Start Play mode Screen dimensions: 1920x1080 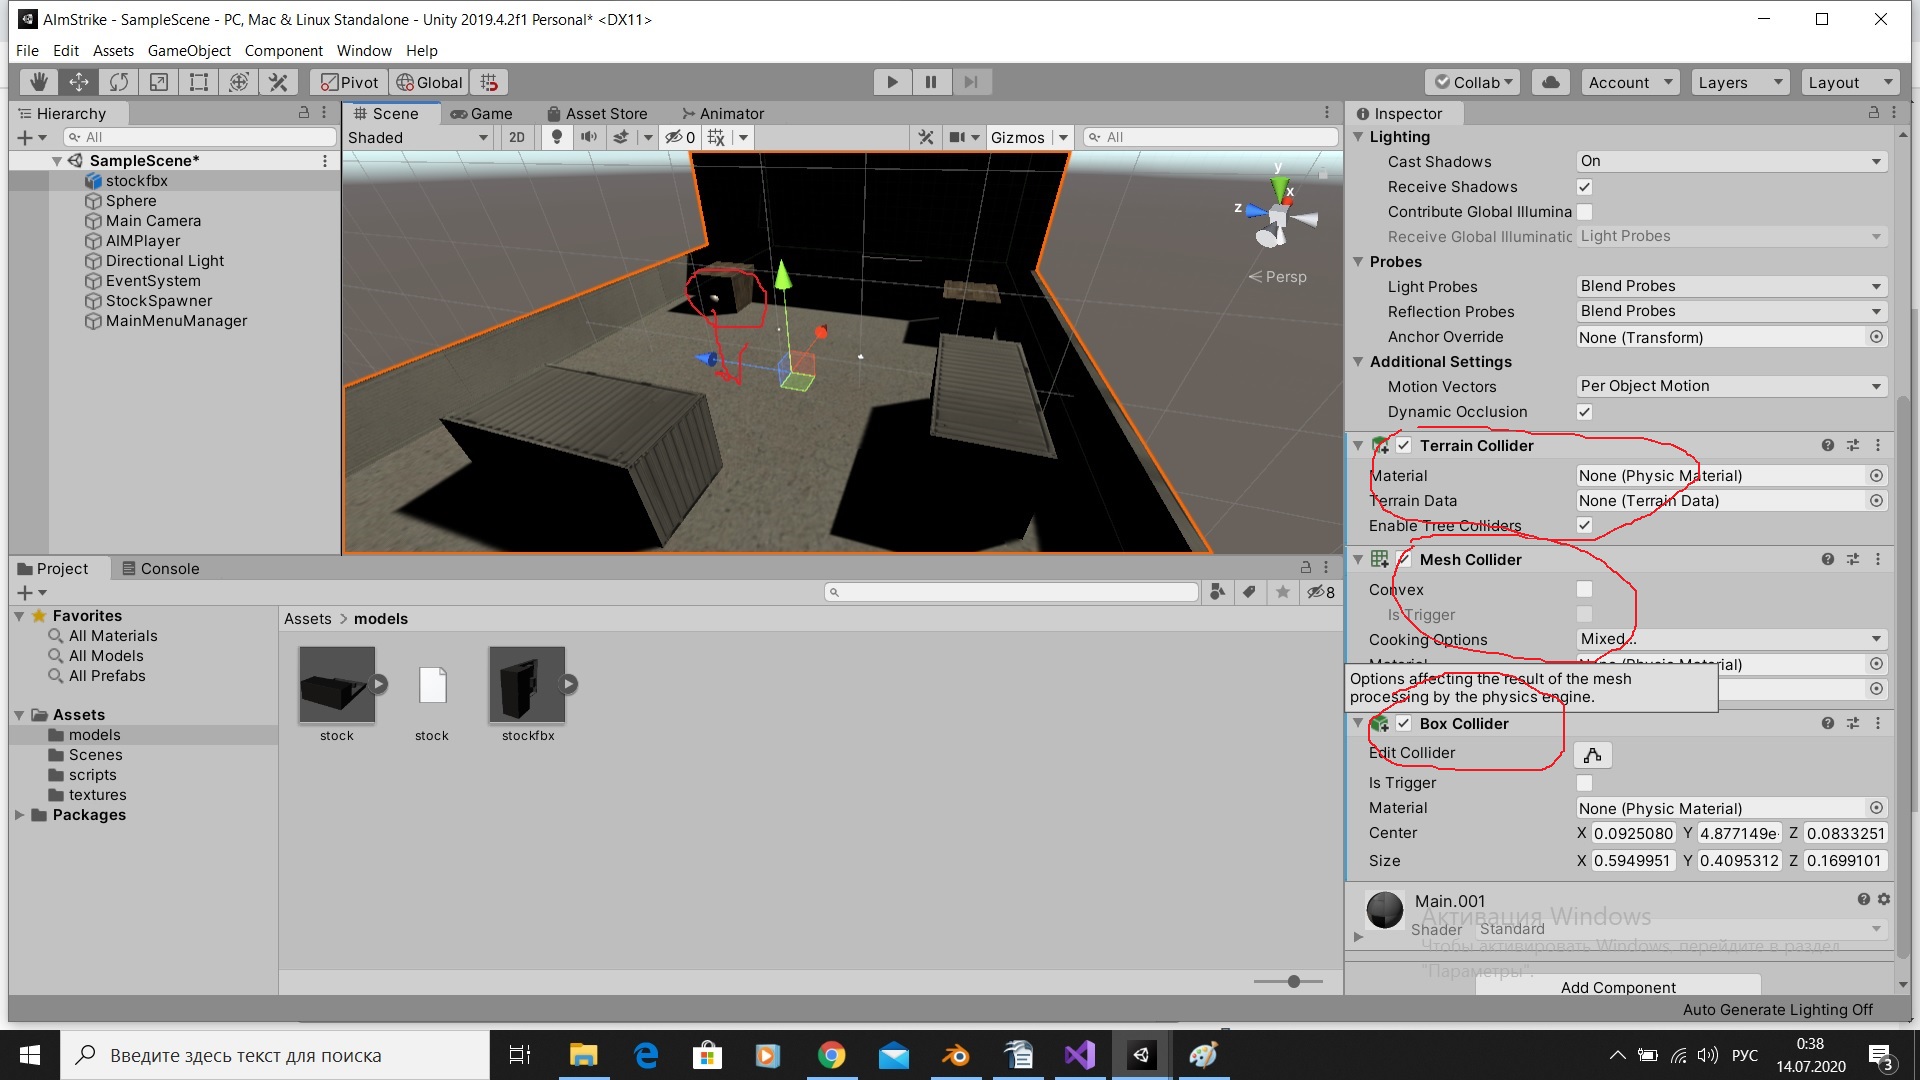pyautogui.click(x=892, y=82)
